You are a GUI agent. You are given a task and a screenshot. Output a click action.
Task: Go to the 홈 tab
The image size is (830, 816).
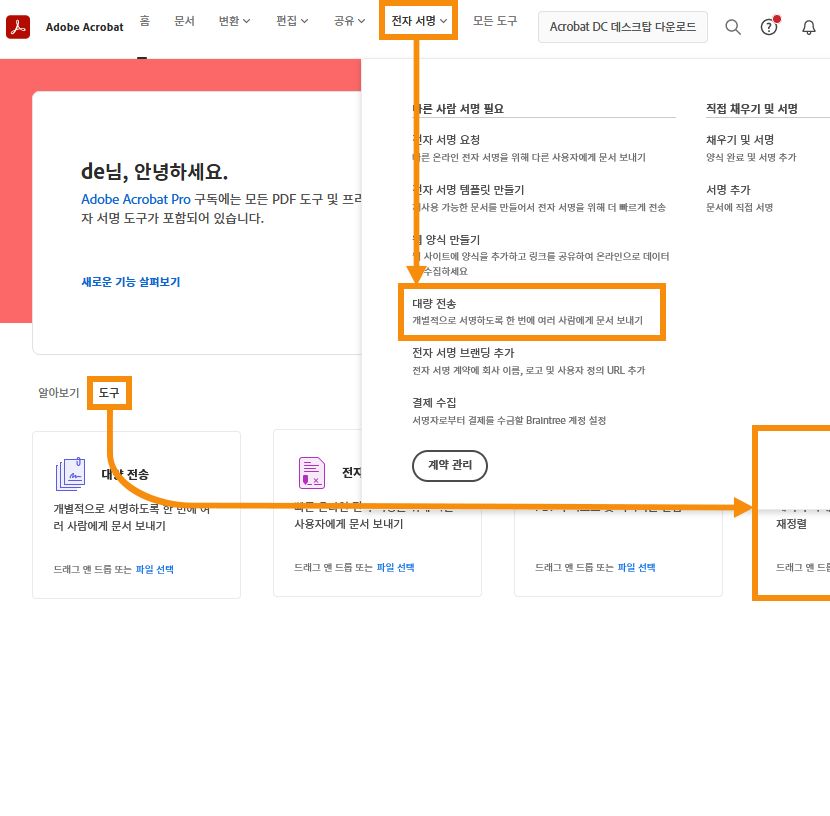tap(145, 21)
